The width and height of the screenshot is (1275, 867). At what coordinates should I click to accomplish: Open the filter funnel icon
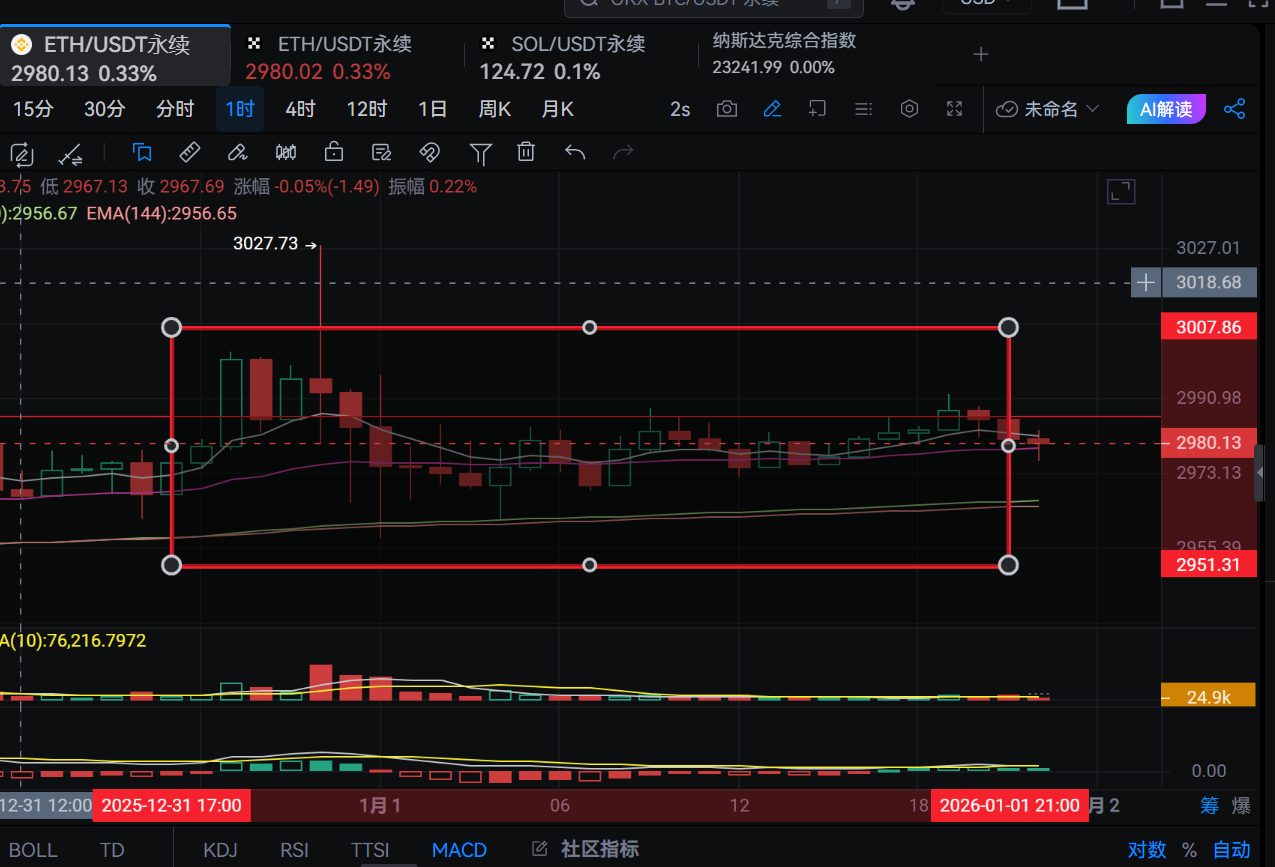480,153
